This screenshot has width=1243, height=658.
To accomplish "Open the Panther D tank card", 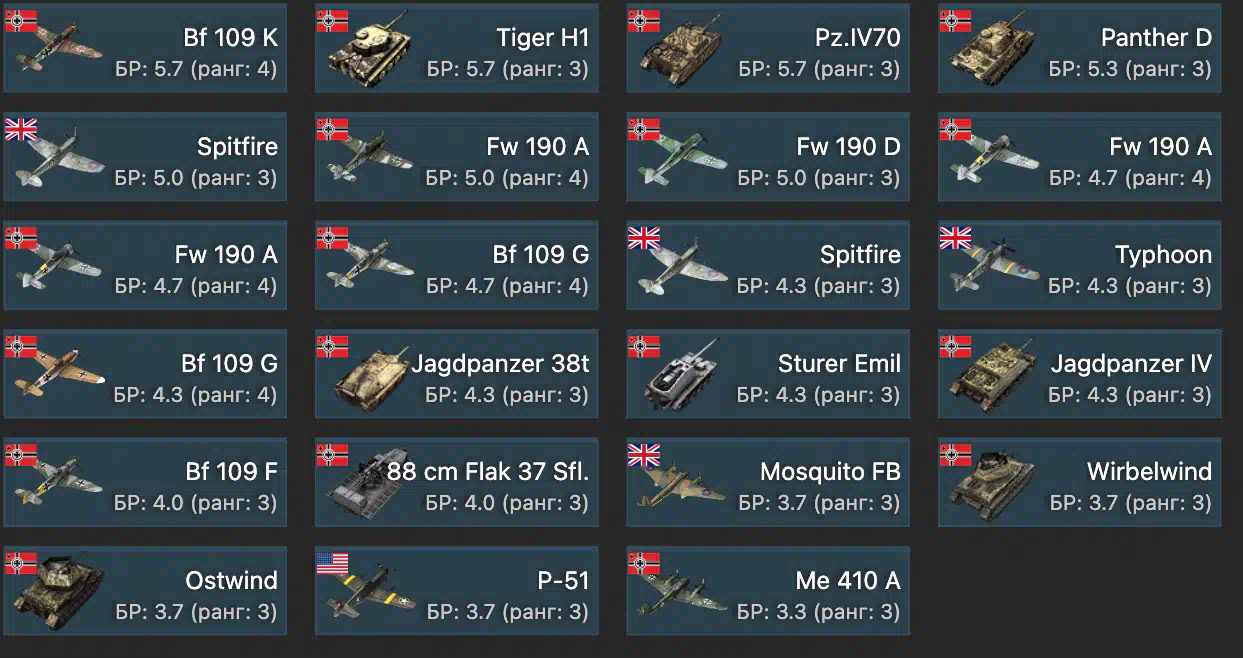I will [x=1079, y=49].
